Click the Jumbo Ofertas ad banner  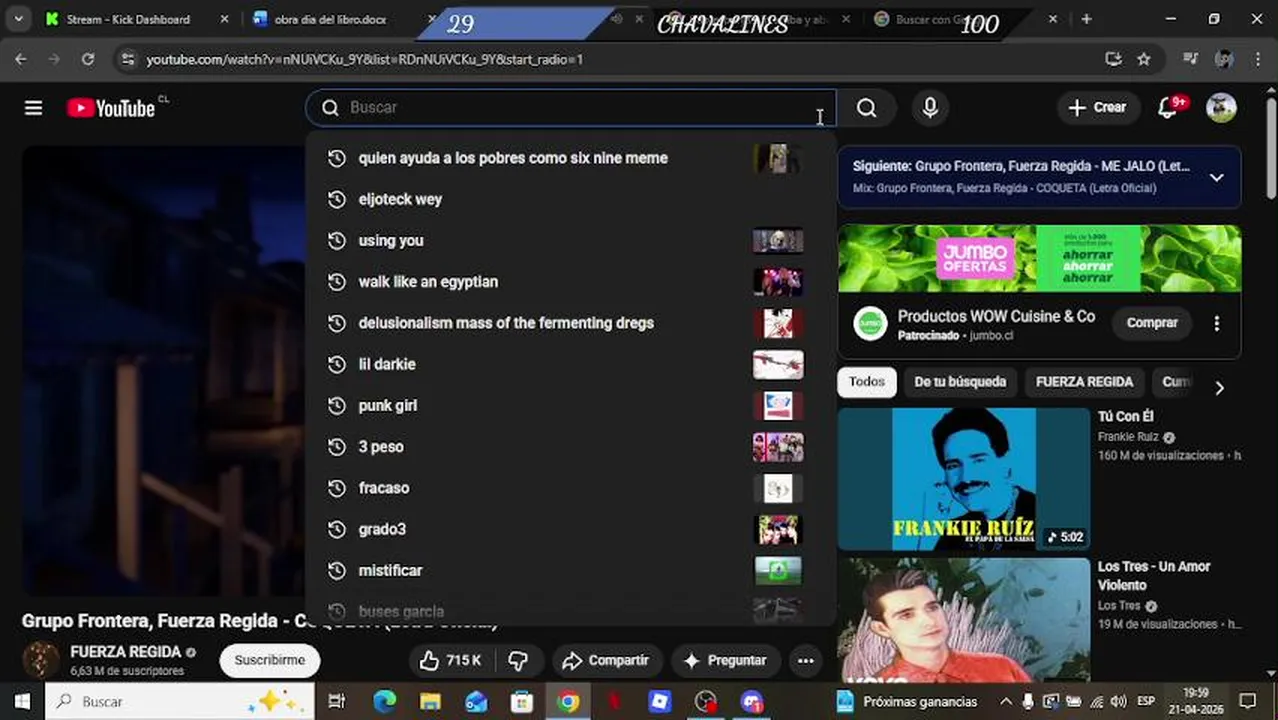point(1040,259)
